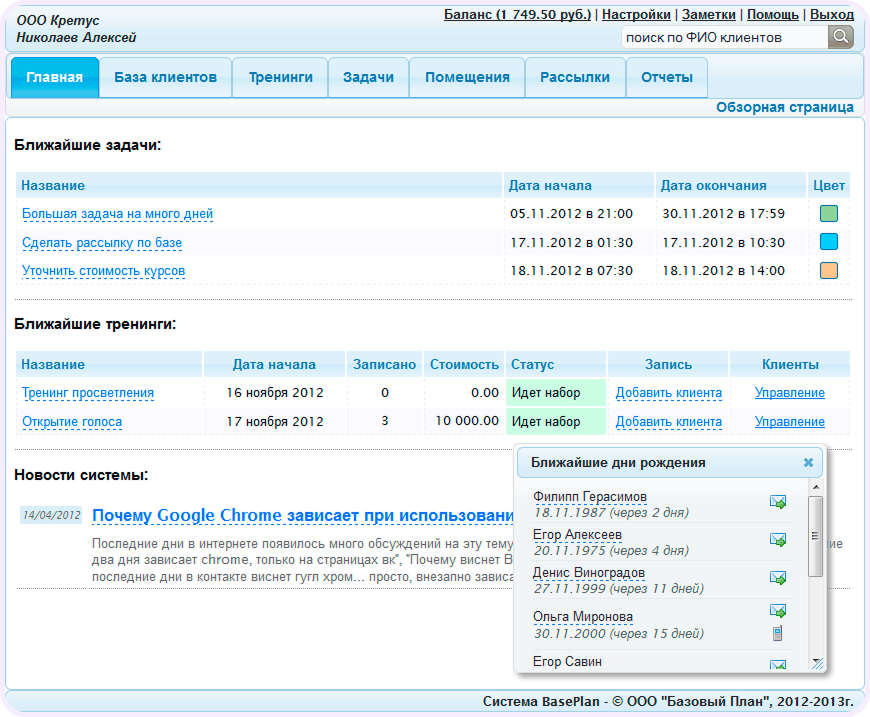The width and height of the screenshot is (870, 717).
Task: Go to the Задачи tab
Action: coord(368,77)
